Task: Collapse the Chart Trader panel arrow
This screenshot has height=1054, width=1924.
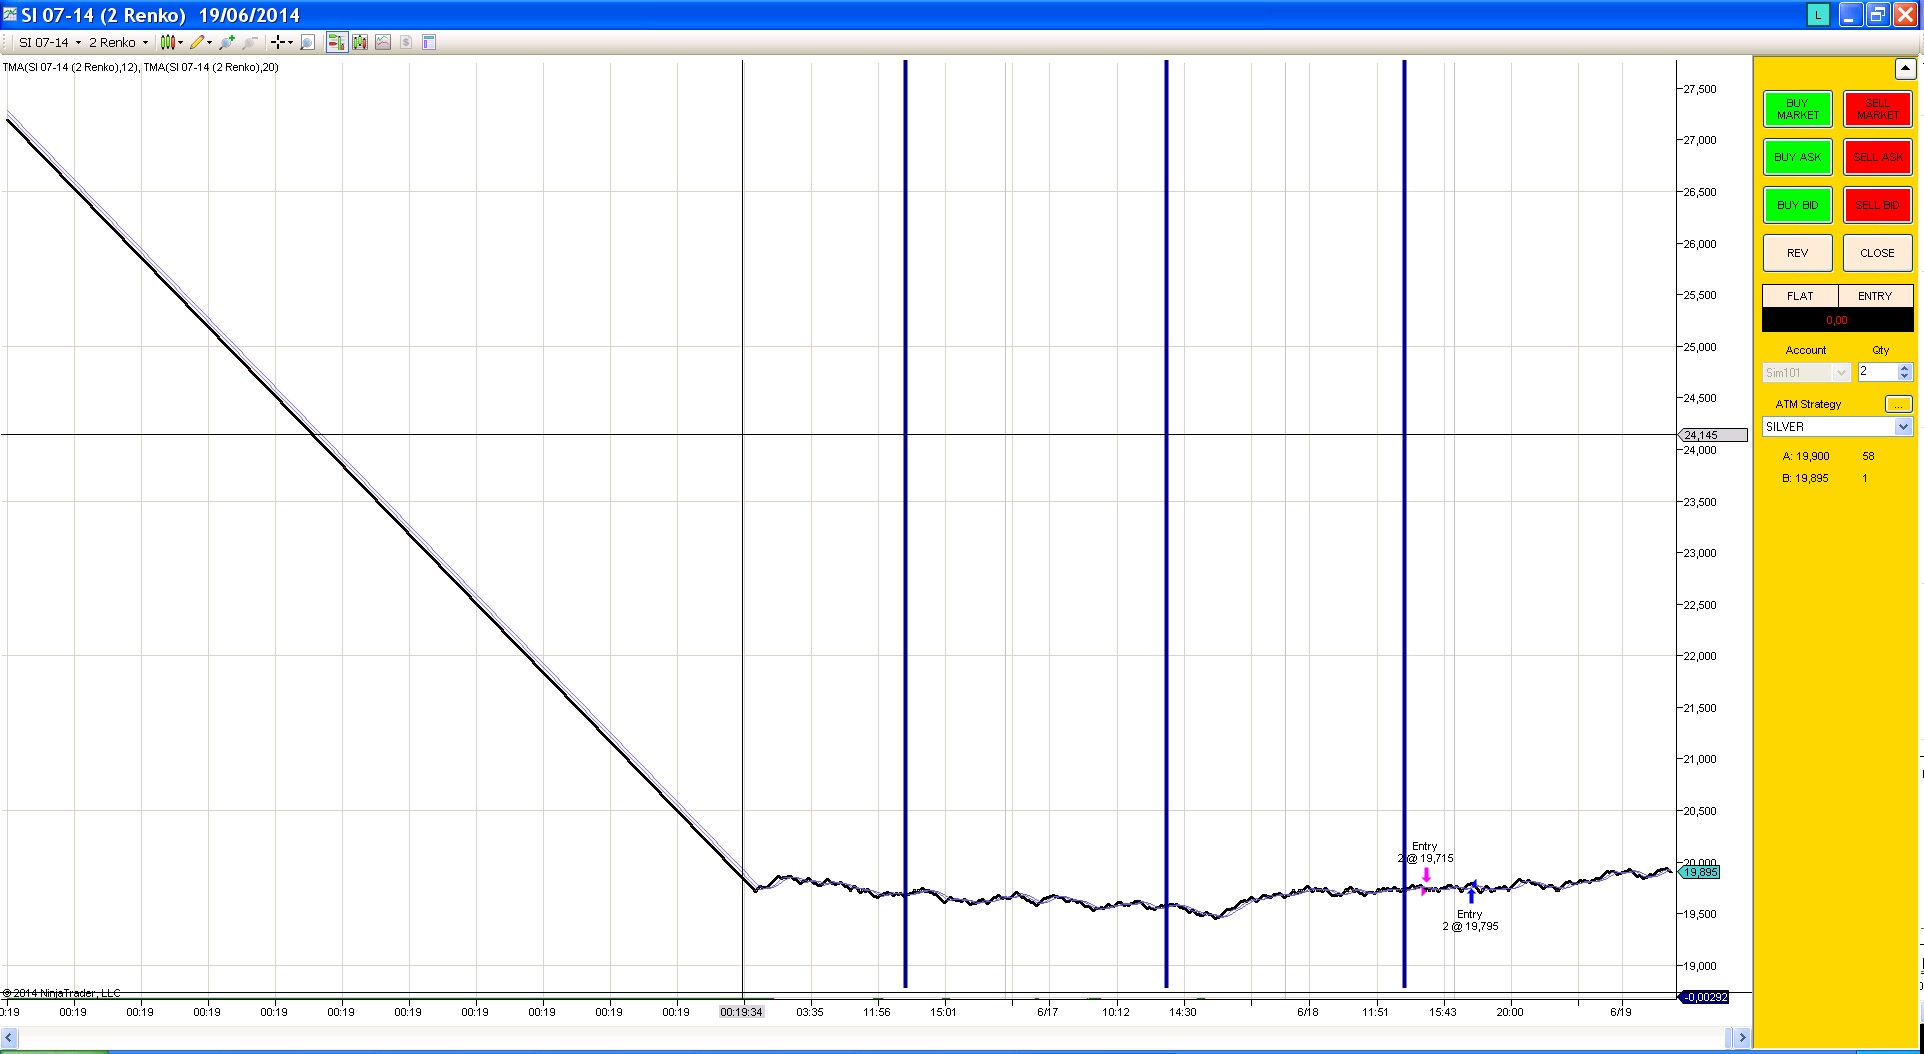Action: 1904,69
